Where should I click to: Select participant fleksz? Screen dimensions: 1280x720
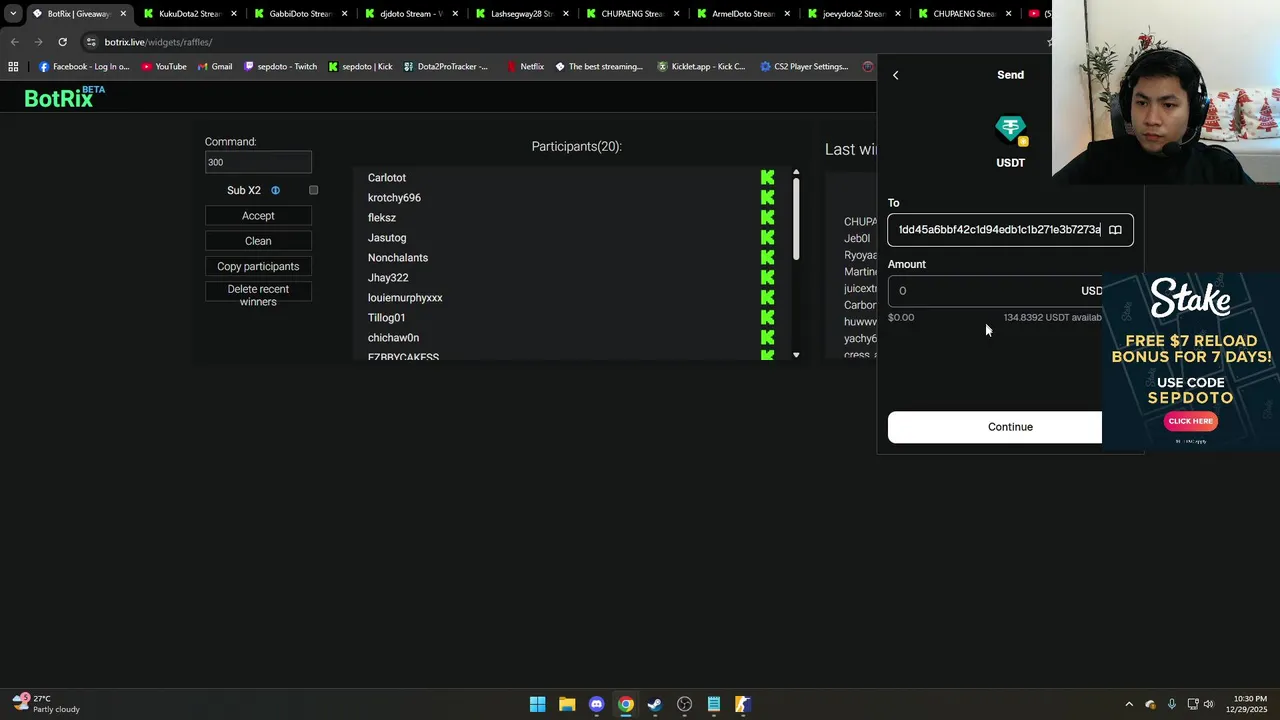(382, 218)
